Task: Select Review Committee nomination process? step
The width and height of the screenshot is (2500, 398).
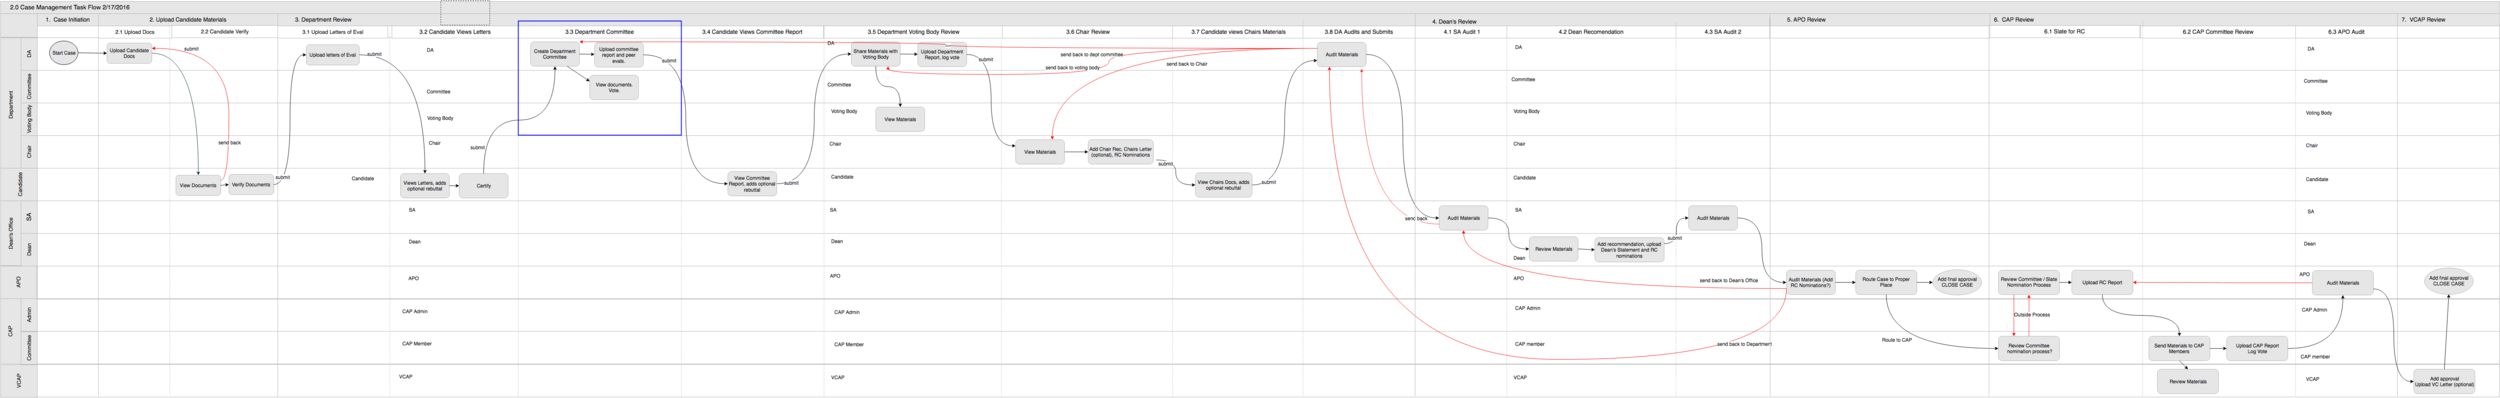Action: click(x=2029, y=348)
